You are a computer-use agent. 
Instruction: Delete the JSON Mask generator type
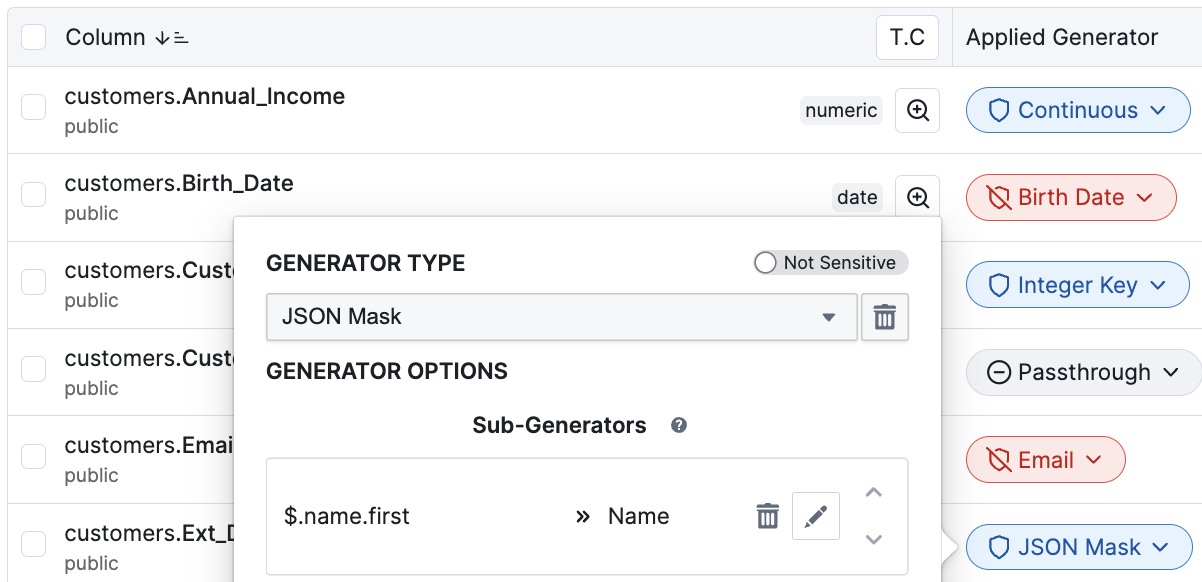point(885,318)
